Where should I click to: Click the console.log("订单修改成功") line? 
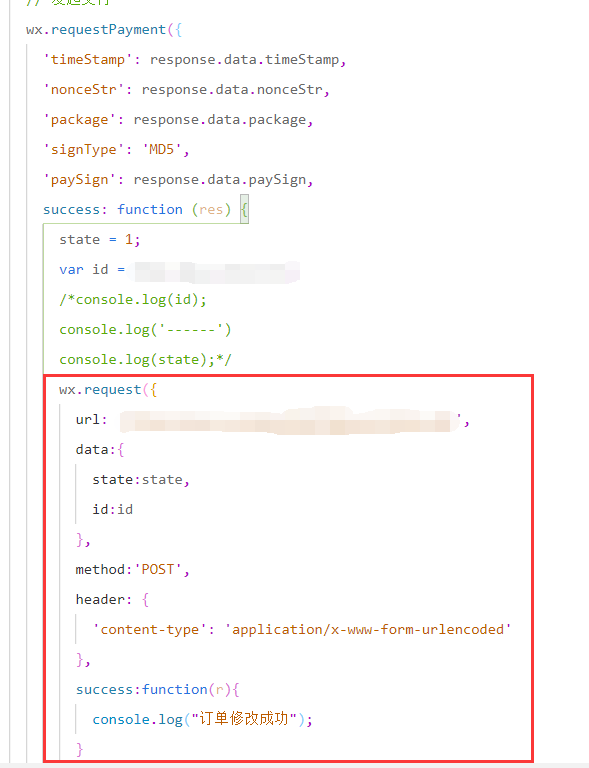(x=202, y=720)
